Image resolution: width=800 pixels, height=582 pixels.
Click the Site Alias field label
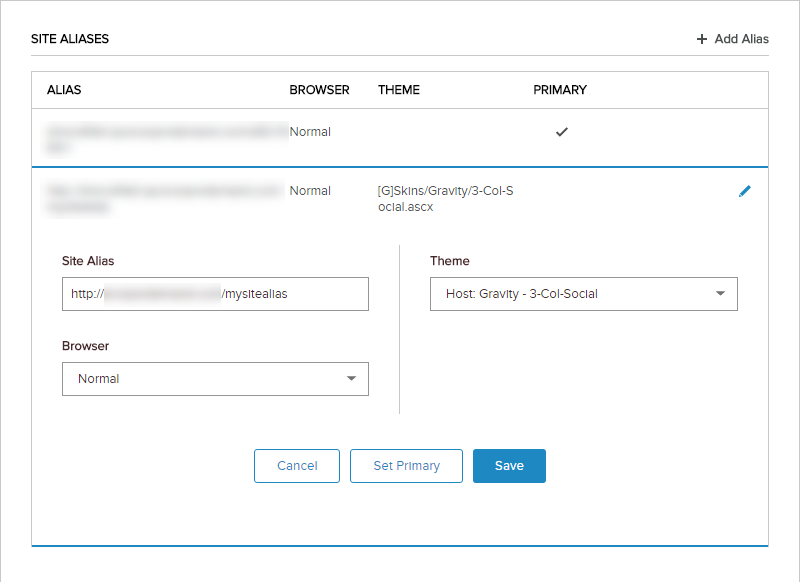88,261
